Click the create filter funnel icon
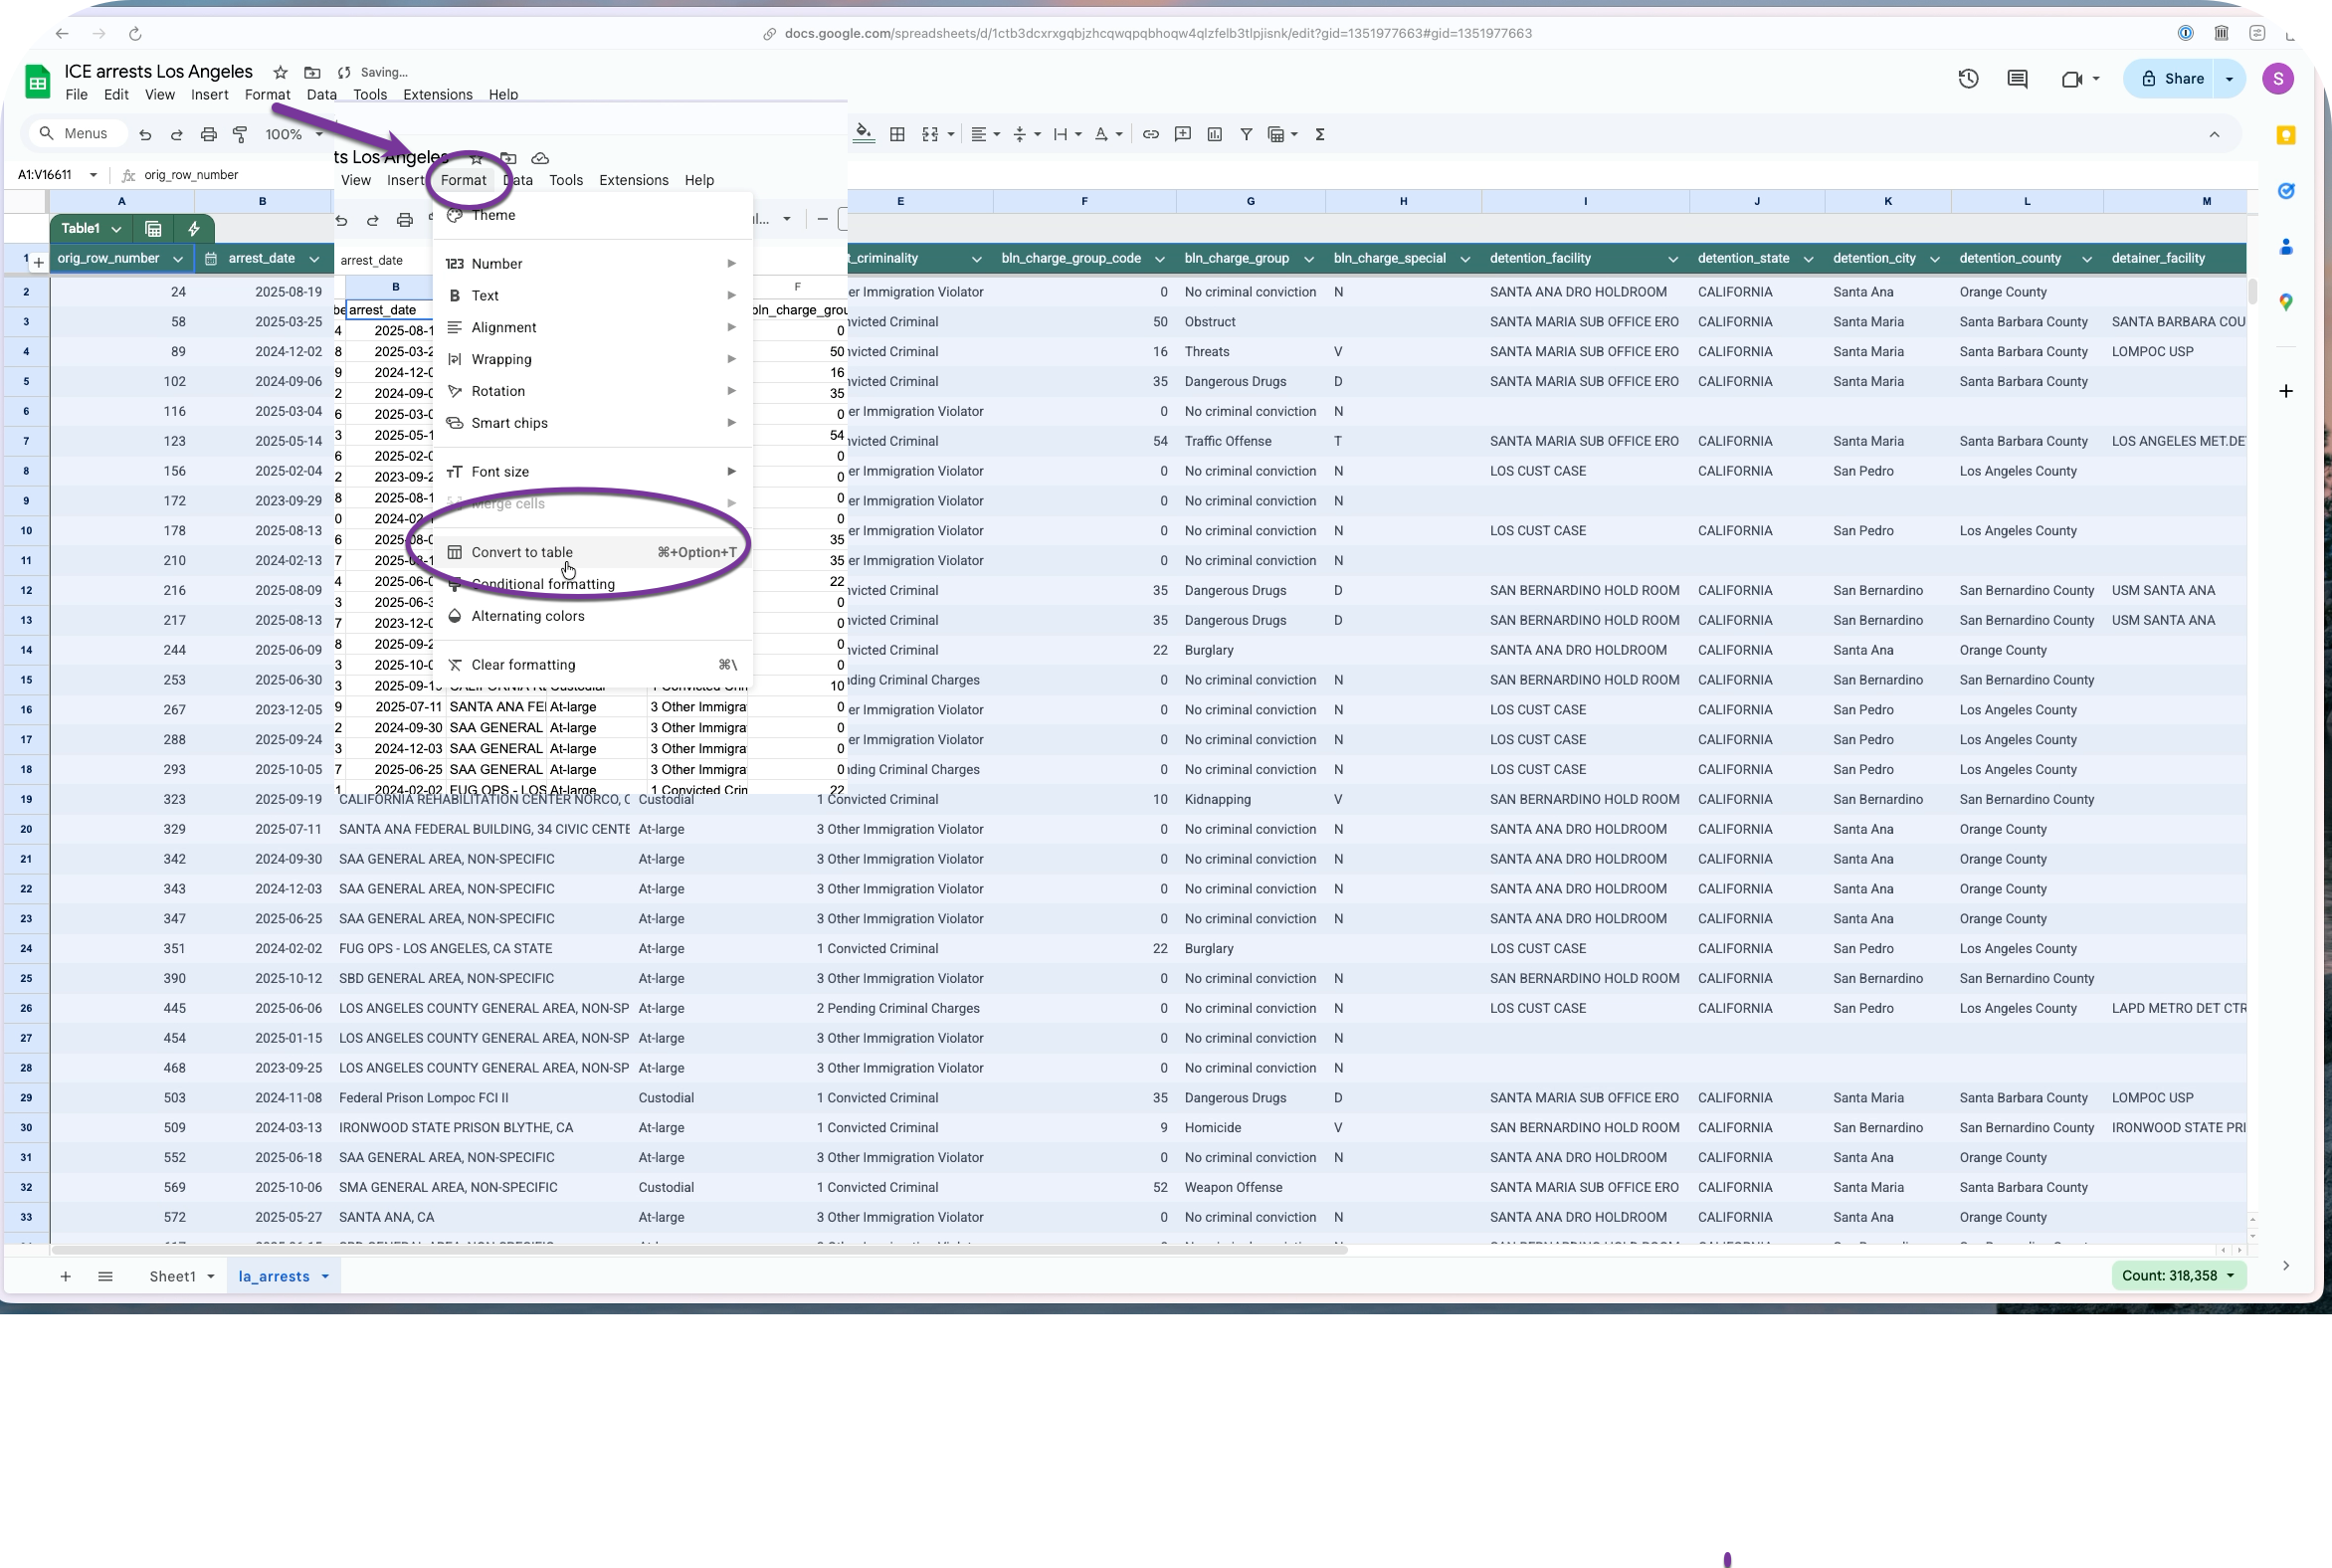The image size is (2332, 1568). (1246, 134)
